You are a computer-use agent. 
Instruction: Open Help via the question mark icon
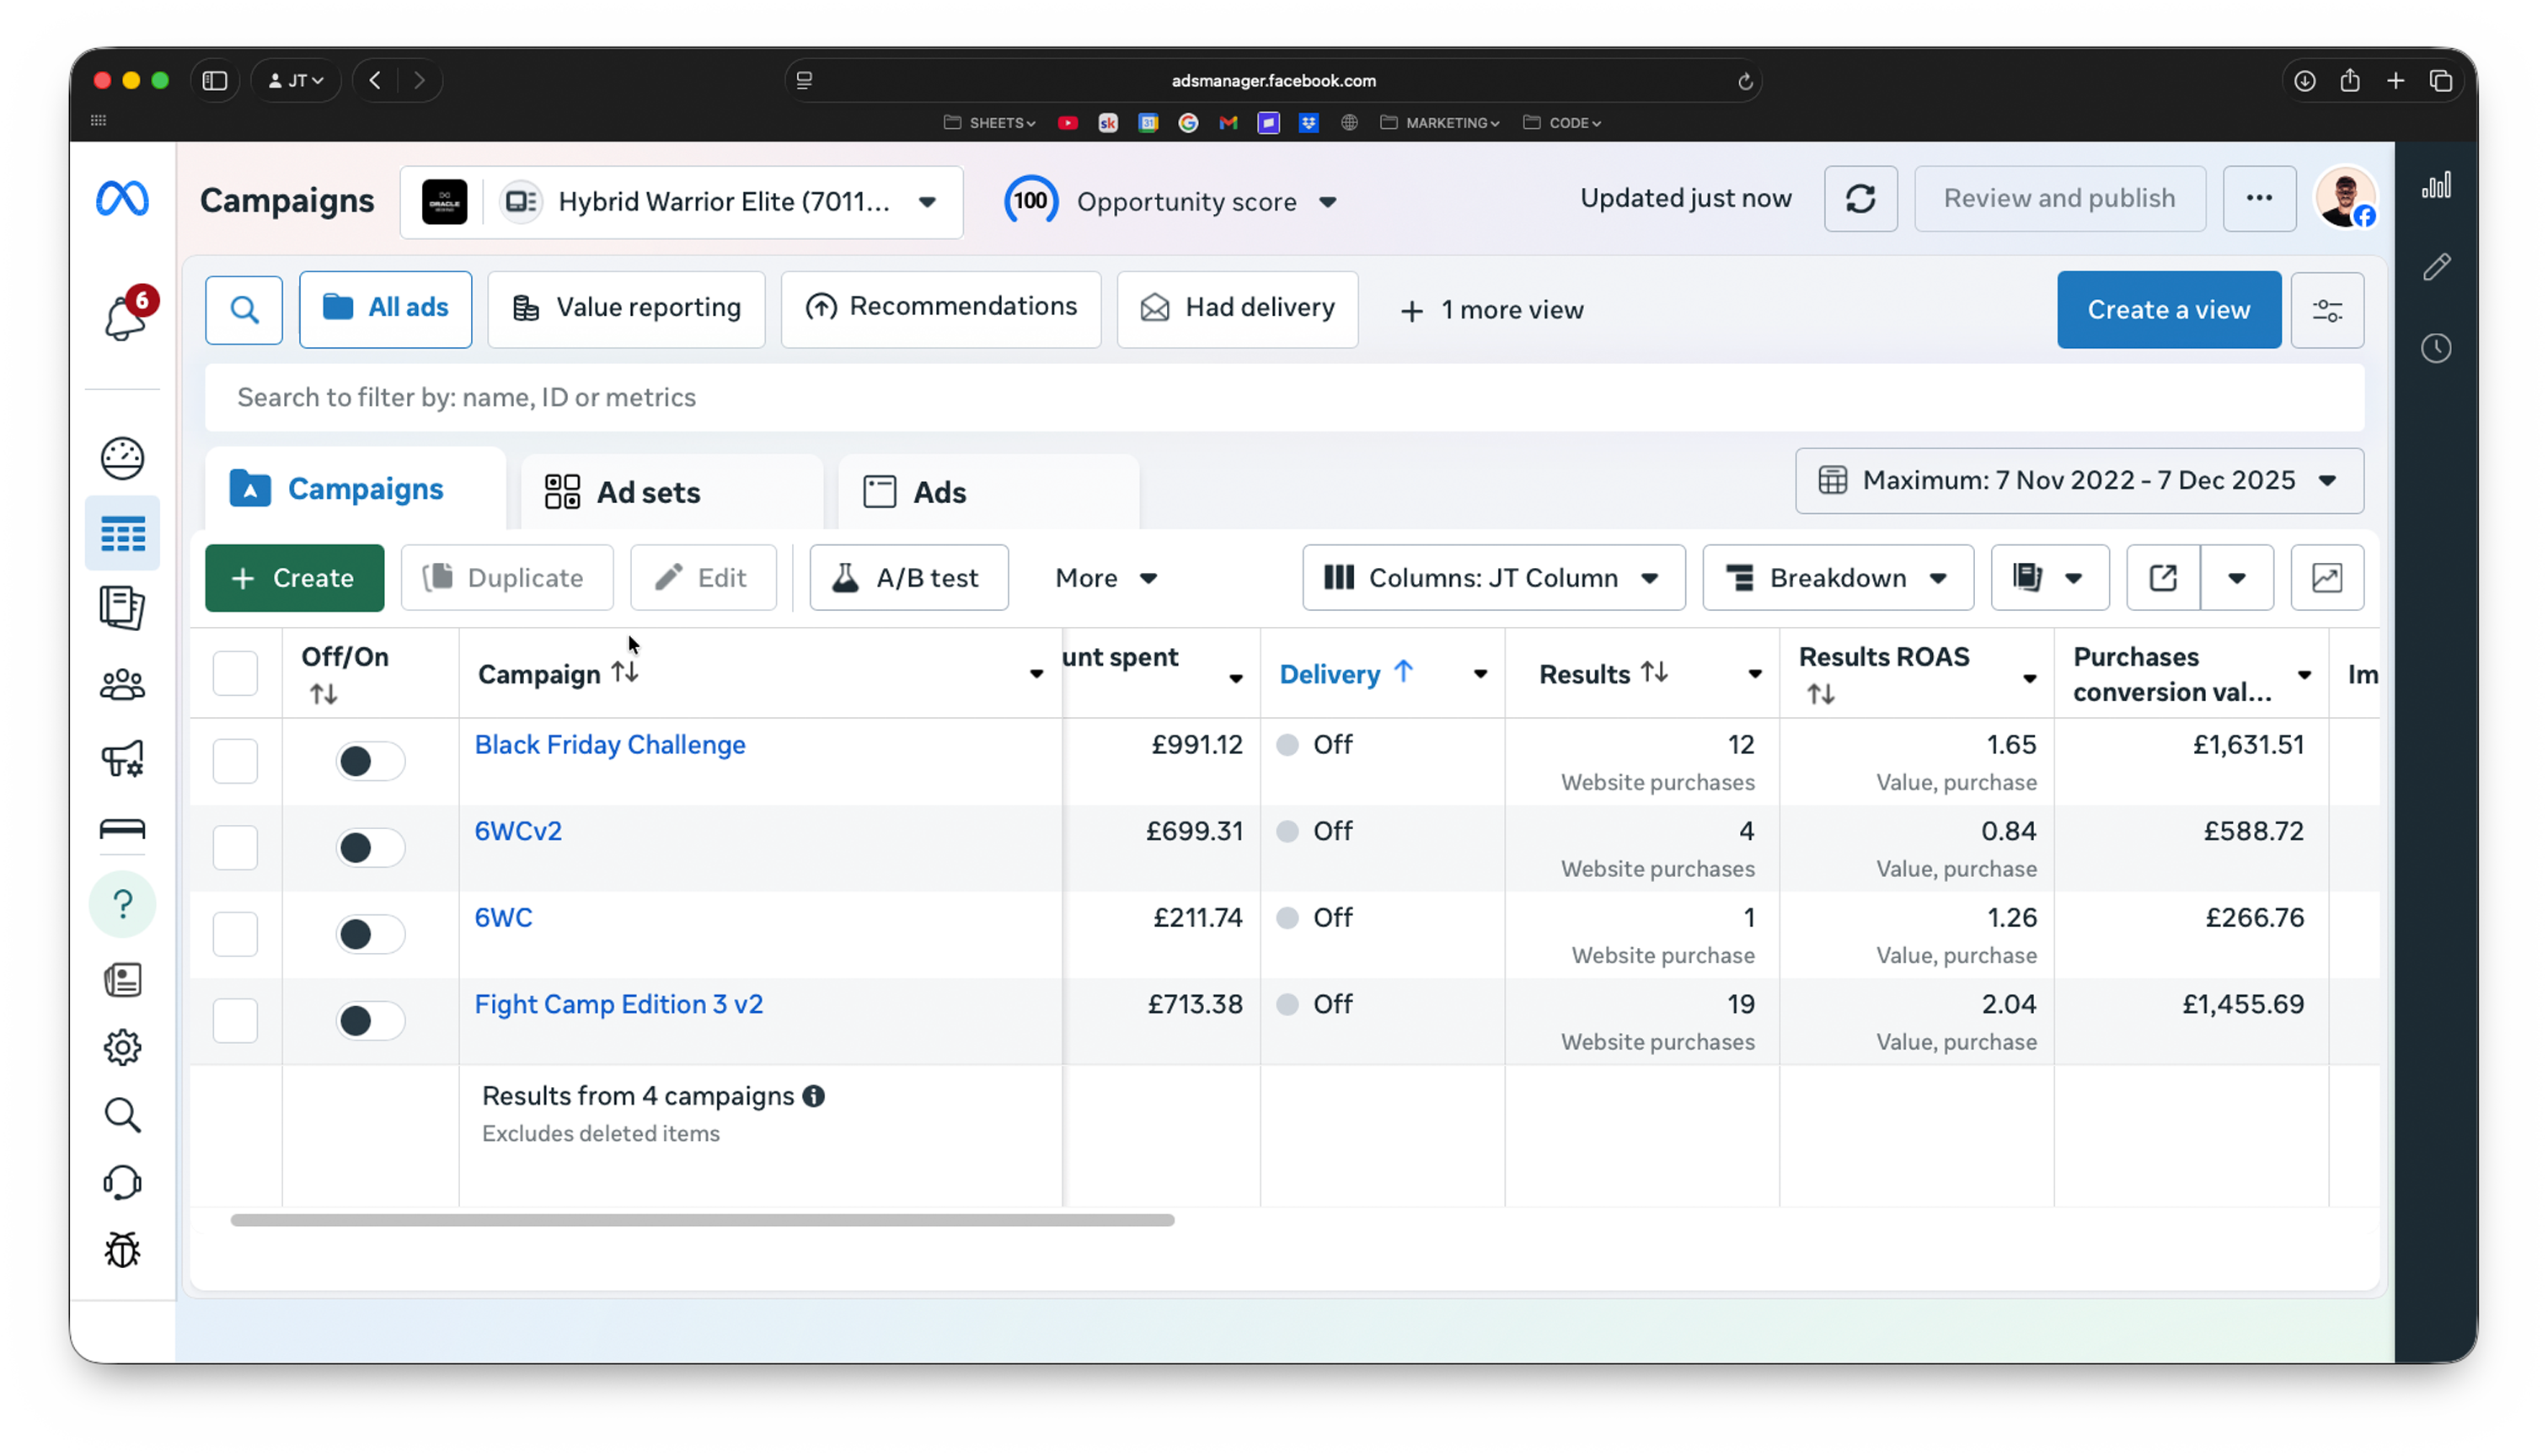[122, 904]
